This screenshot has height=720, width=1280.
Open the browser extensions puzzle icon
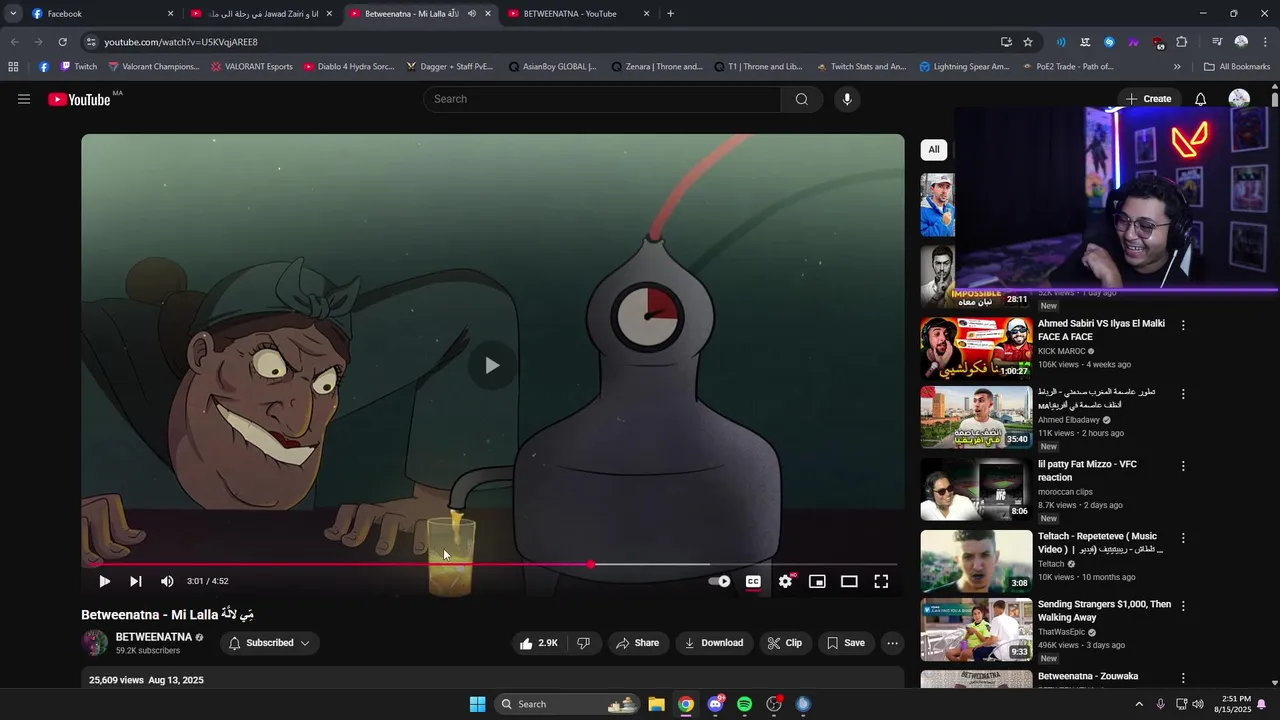pyautogui.click(x=1182, y=42)
